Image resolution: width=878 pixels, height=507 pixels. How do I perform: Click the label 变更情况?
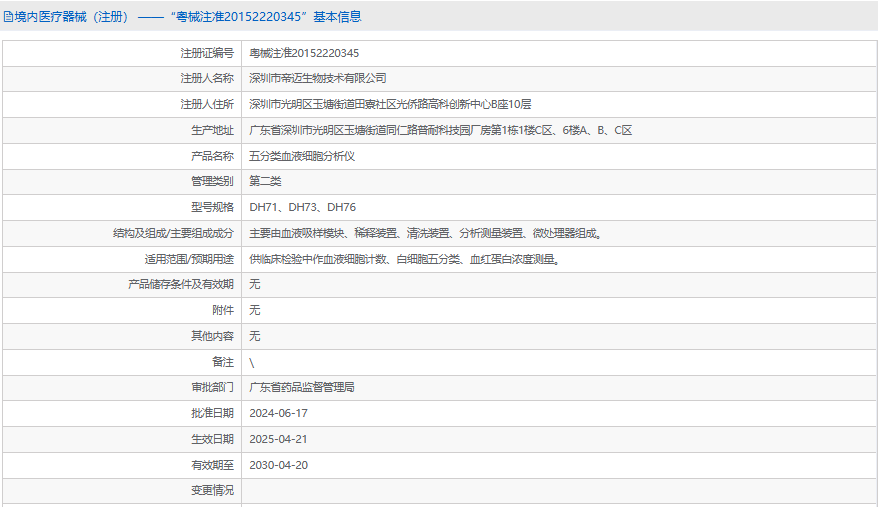(x=212, y=491)
